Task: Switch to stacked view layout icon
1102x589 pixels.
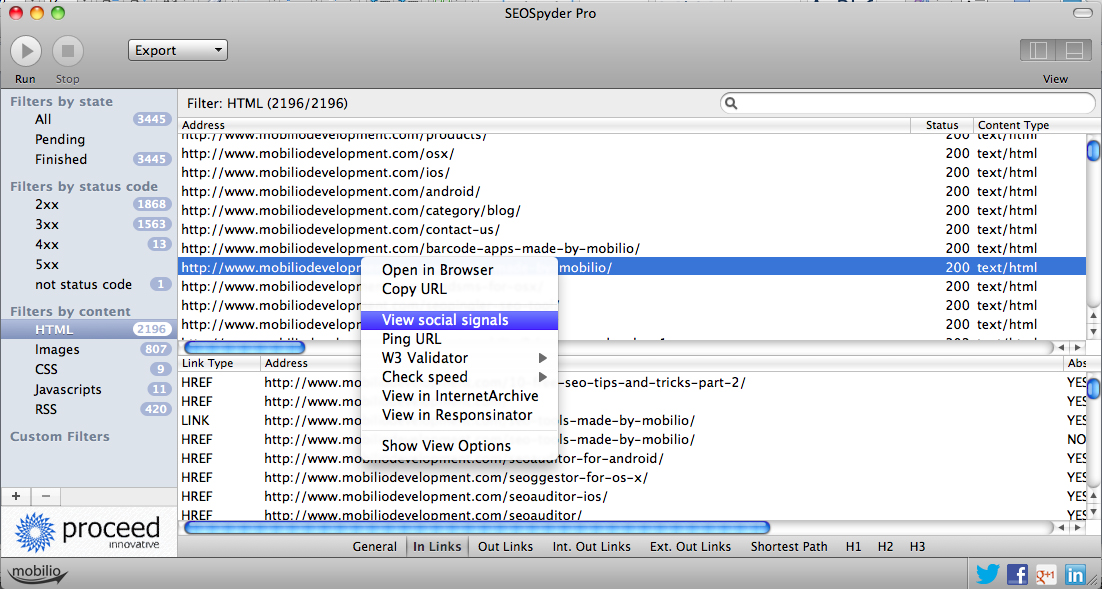Action: point(1074,51)
